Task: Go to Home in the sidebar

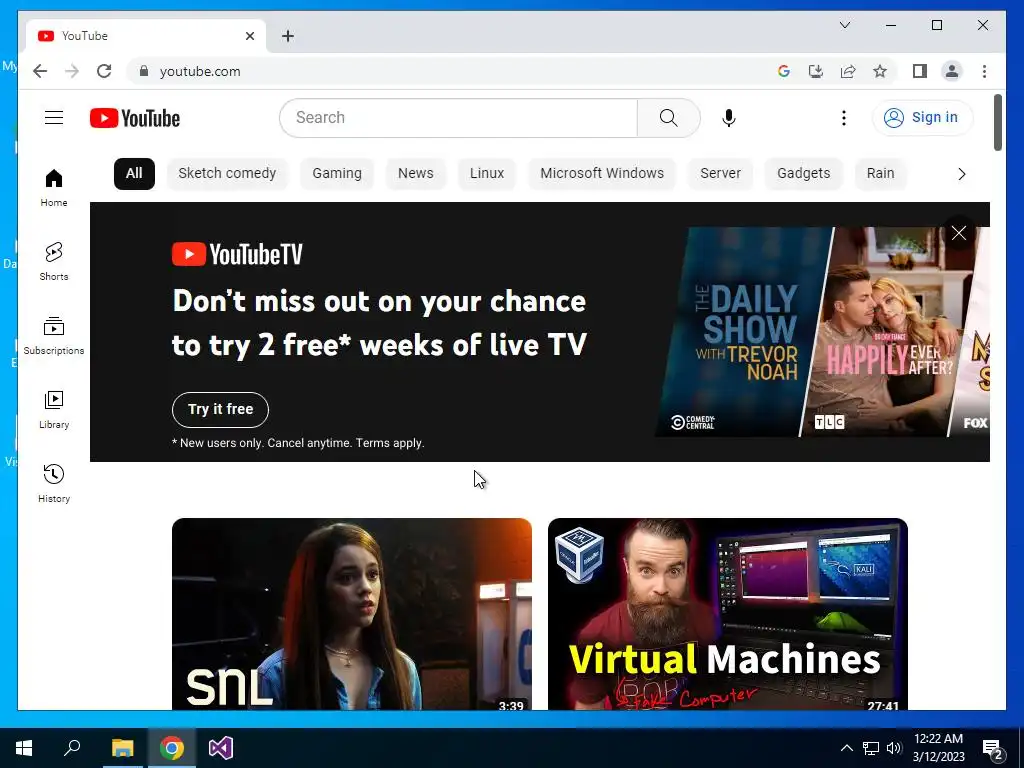Action: [54, 188]
